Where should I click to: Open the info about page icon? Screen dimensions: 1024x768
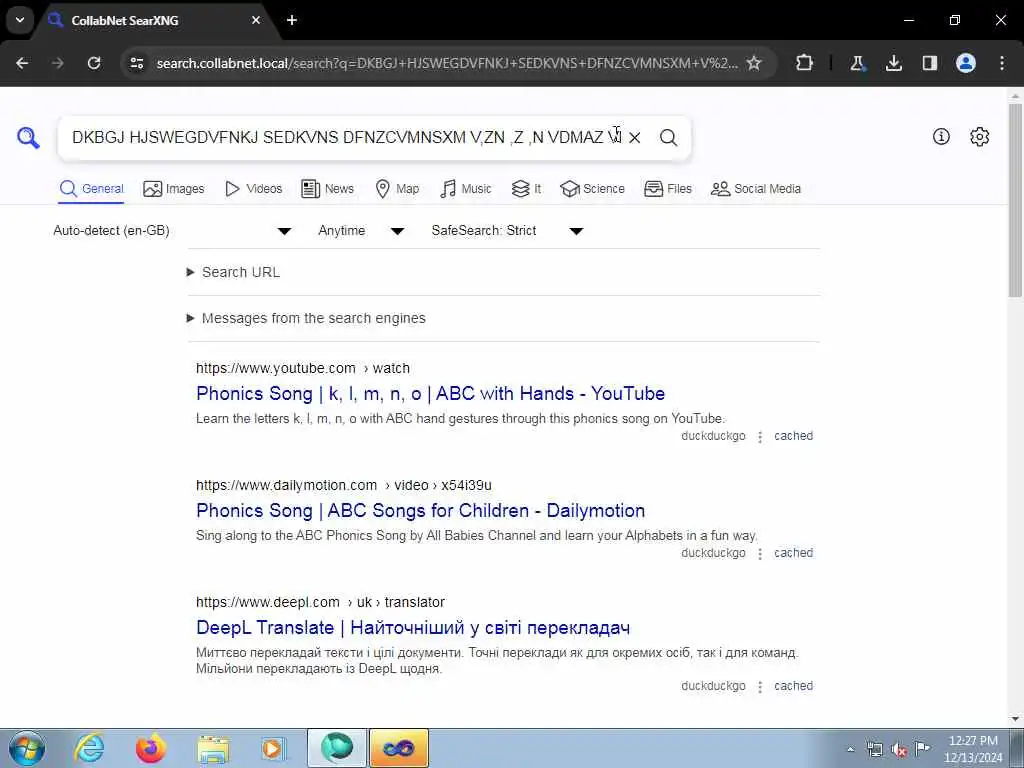tap(941, 136)
